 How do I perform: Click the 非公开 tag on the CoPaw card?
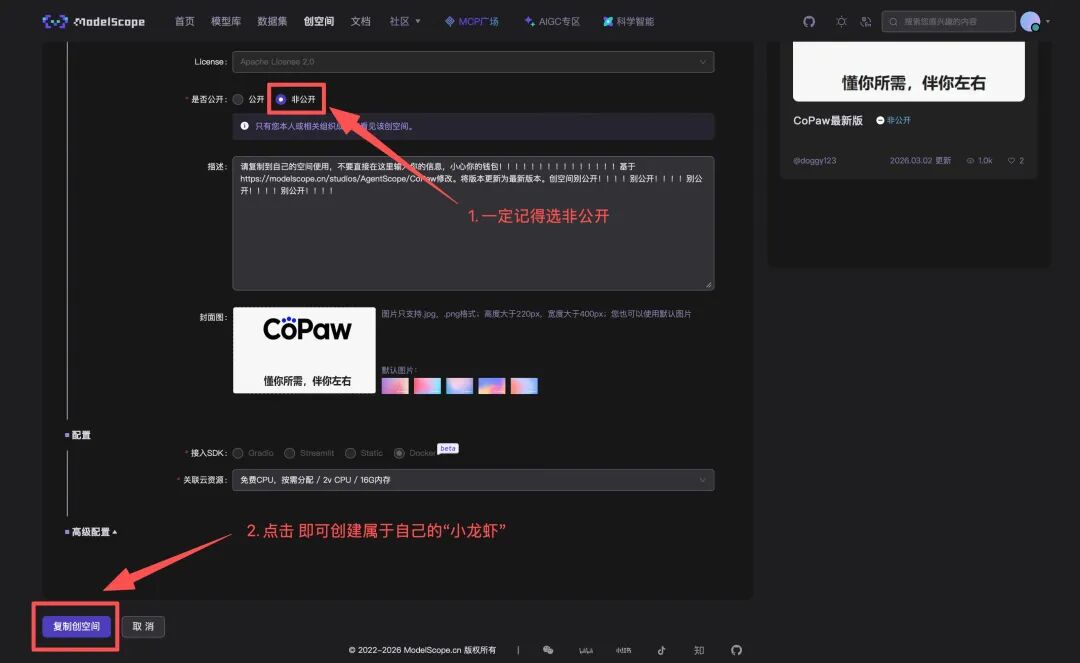[x=893, y=120]
